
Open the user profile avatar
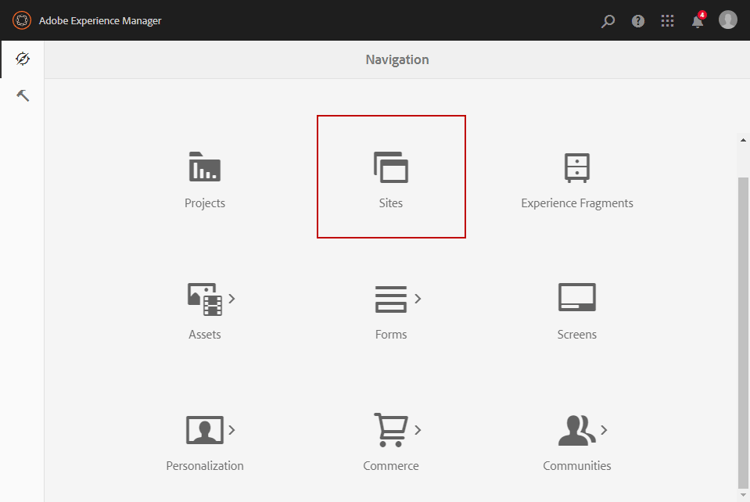click(x=728, y=20)
